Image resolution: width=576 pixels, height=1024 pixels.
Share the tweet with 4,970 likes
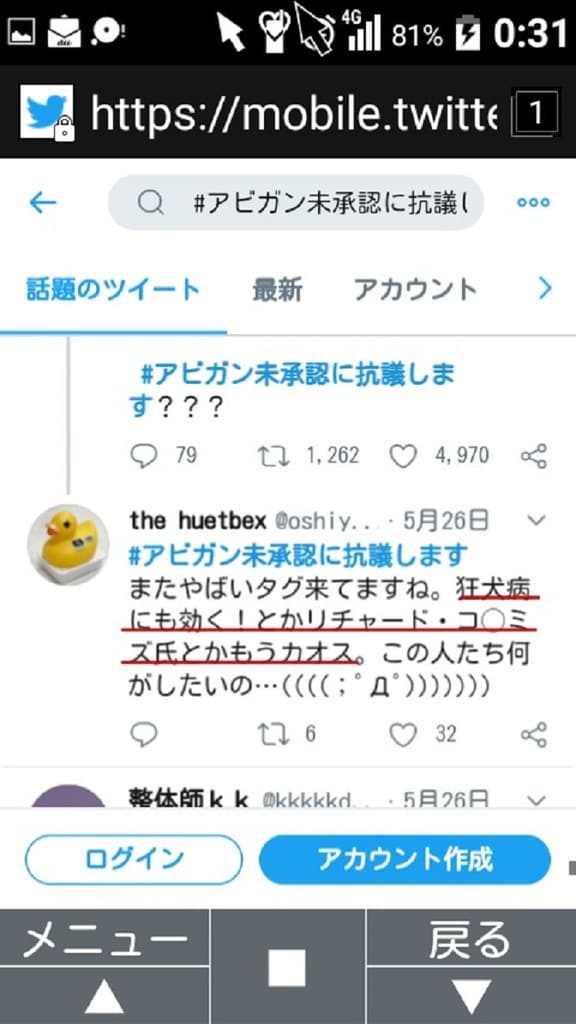534,456
